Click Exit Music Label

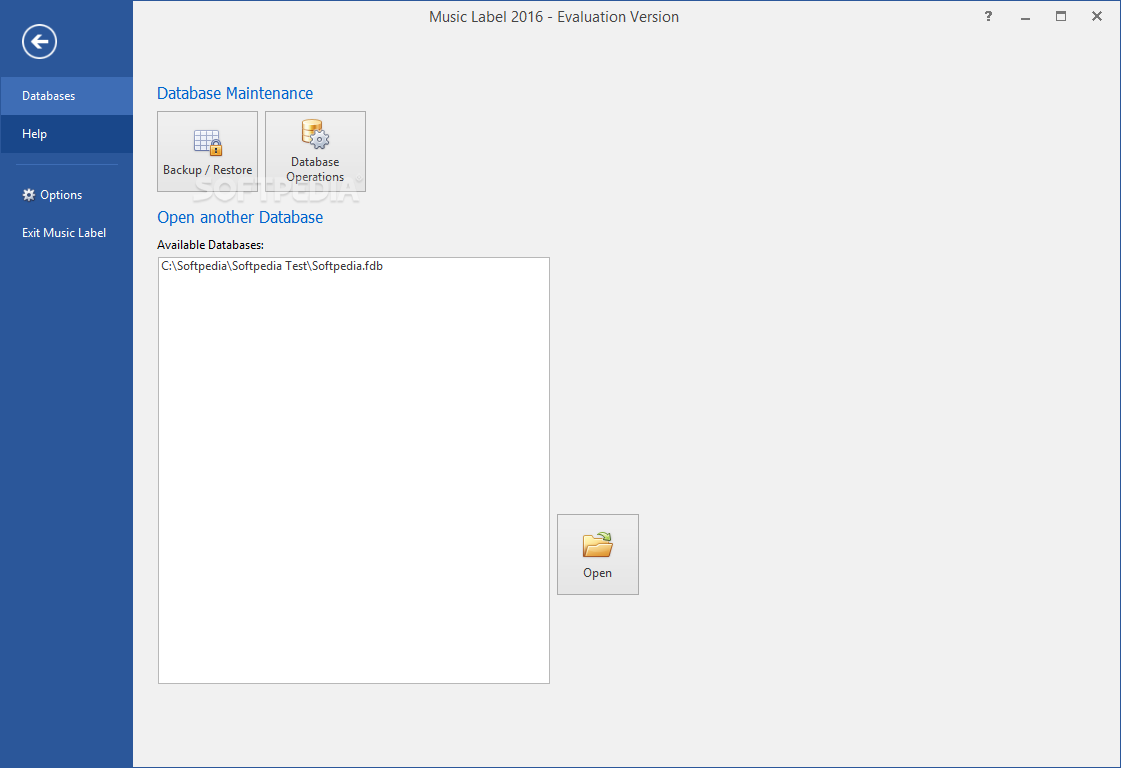[64, 232]
